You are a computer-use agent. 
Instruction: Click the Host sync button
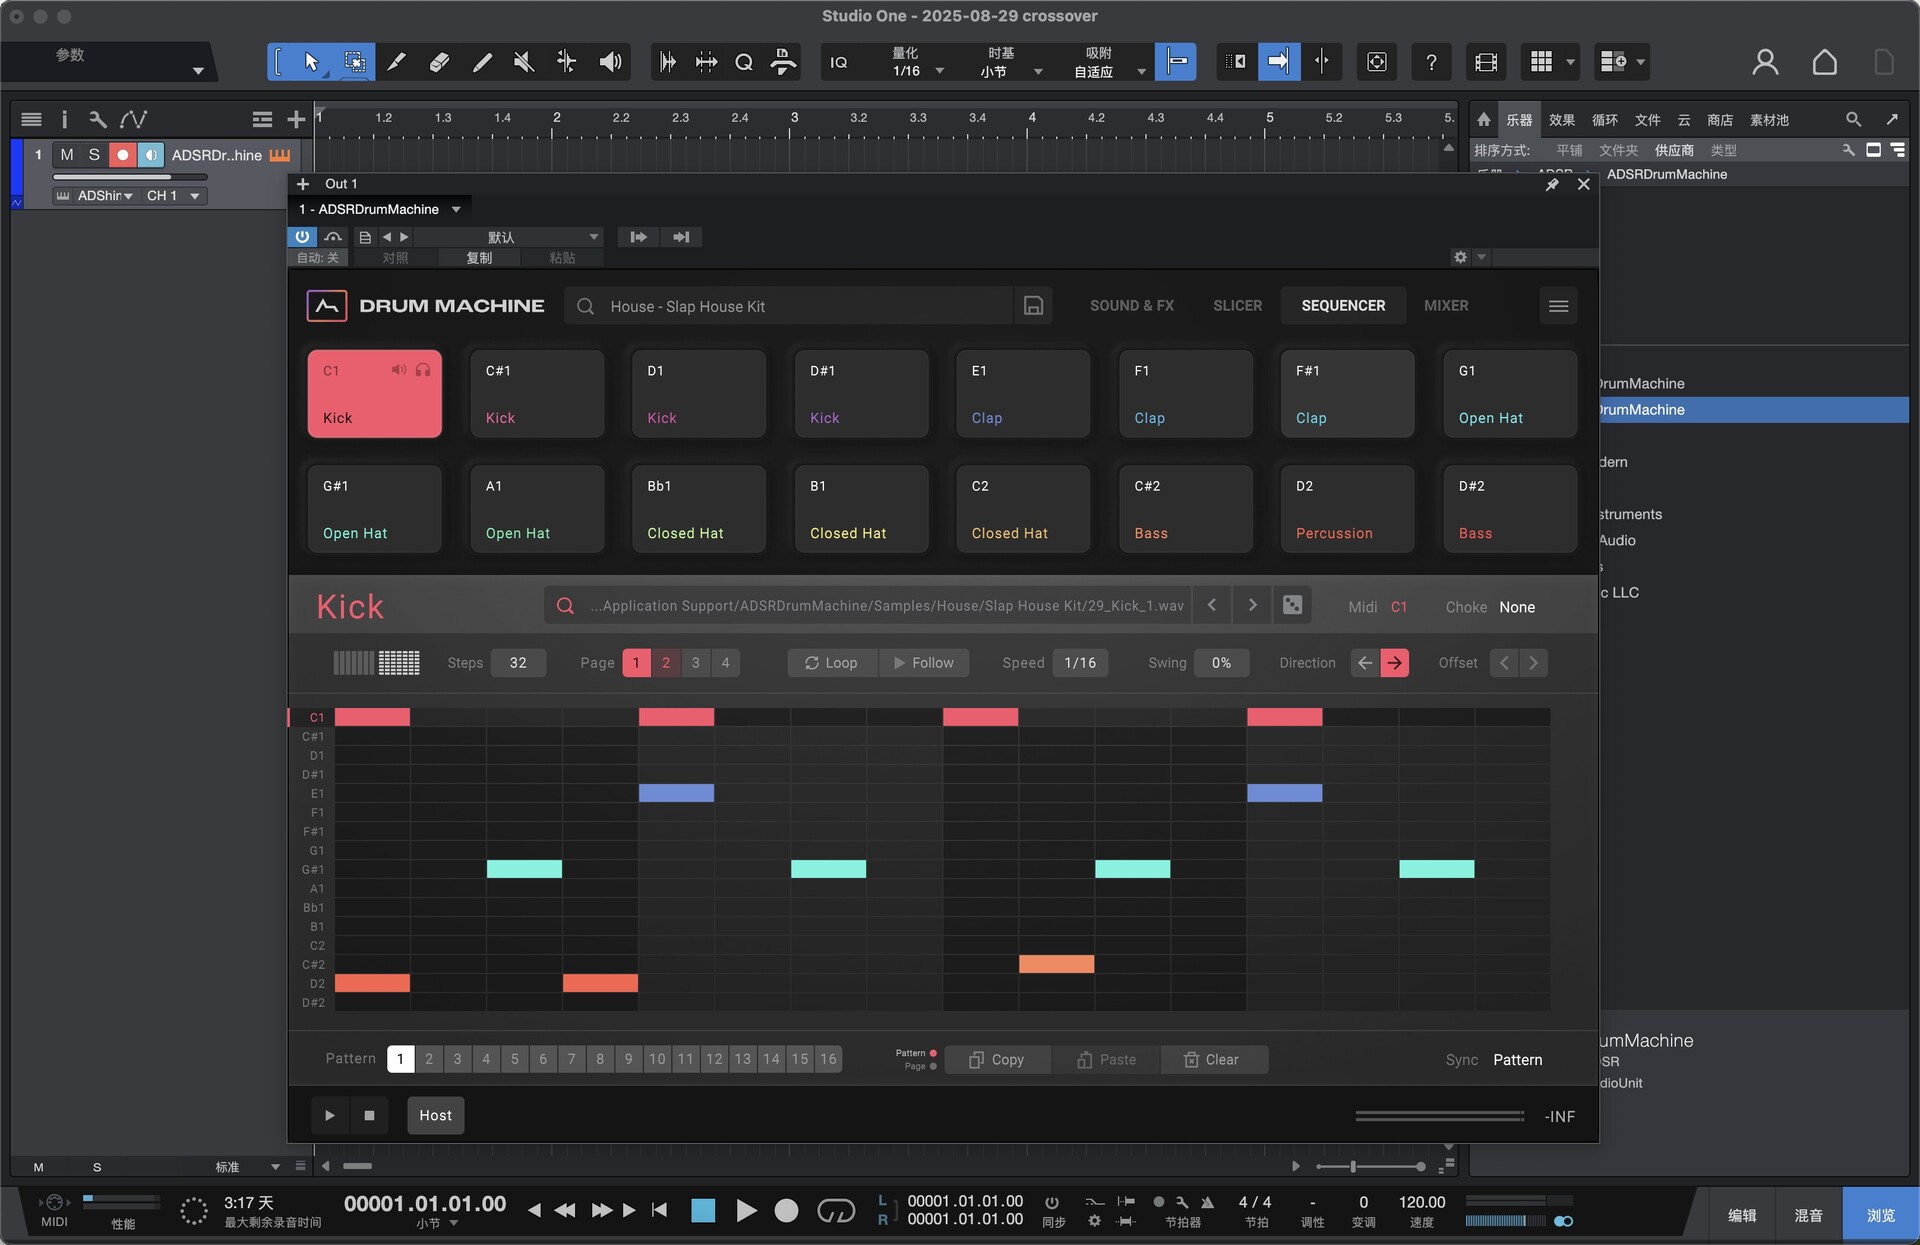435,1115
